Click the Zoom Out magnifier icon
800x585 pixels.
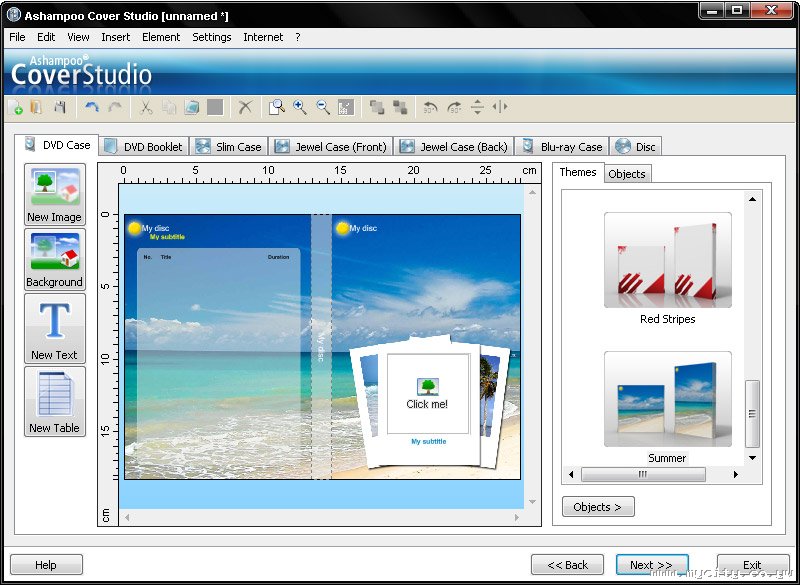pos(323,107)
